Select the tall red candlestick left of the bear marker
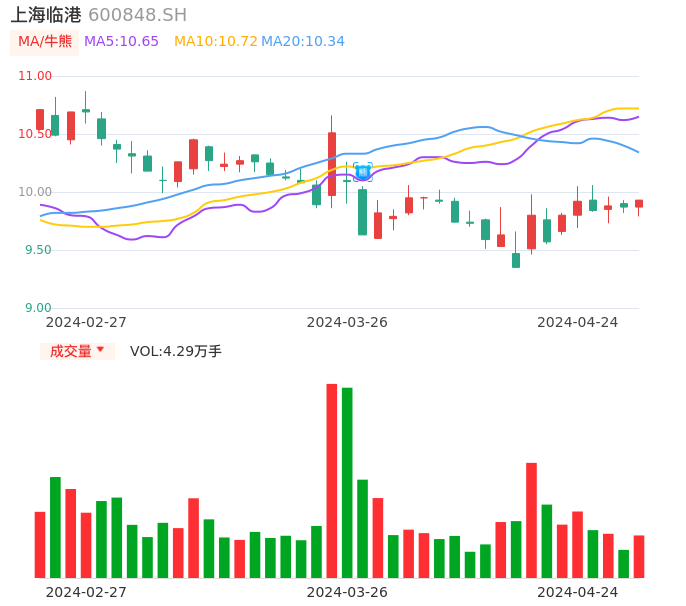The width and height of the screenshot is (686, 606). (x=332, y=163)
